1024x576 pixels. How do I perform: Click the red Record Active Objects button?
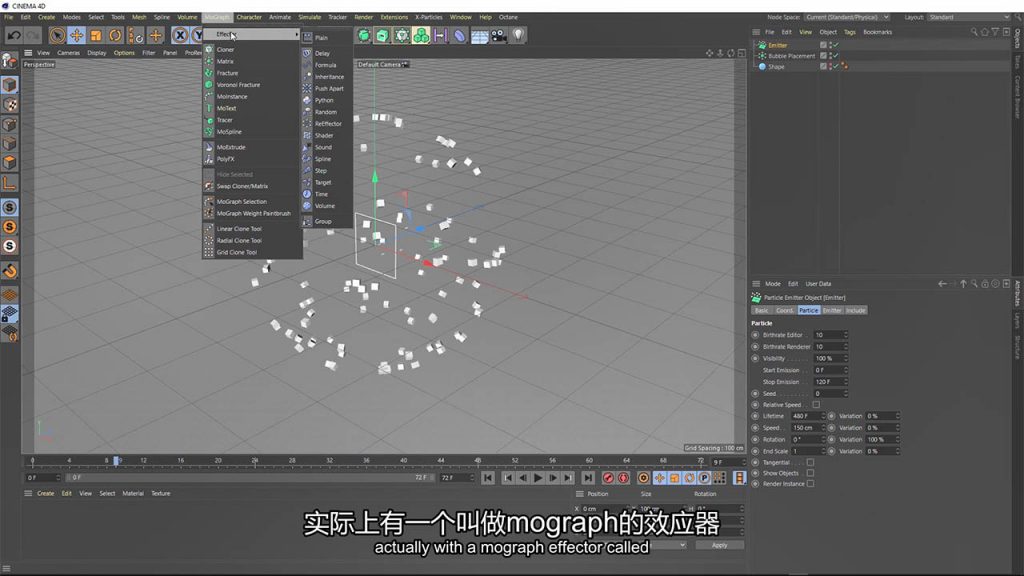click(608, 478)
